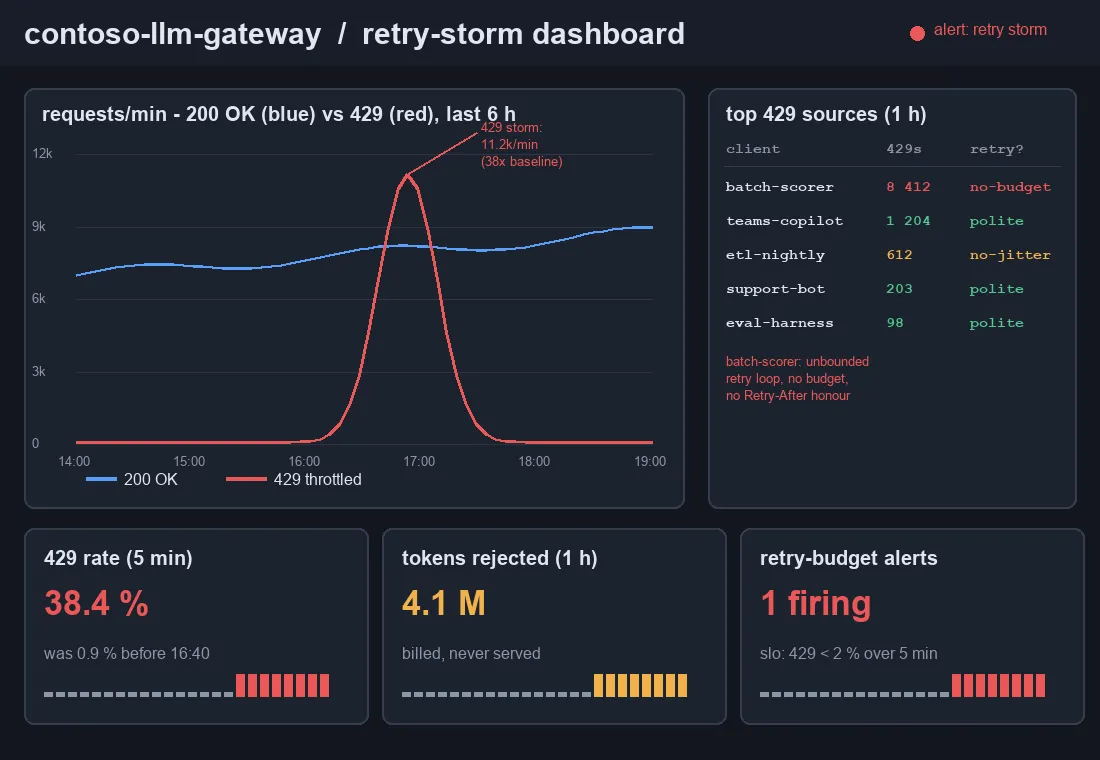Click the red 429 throttled legend line swatch

(246, 479)
